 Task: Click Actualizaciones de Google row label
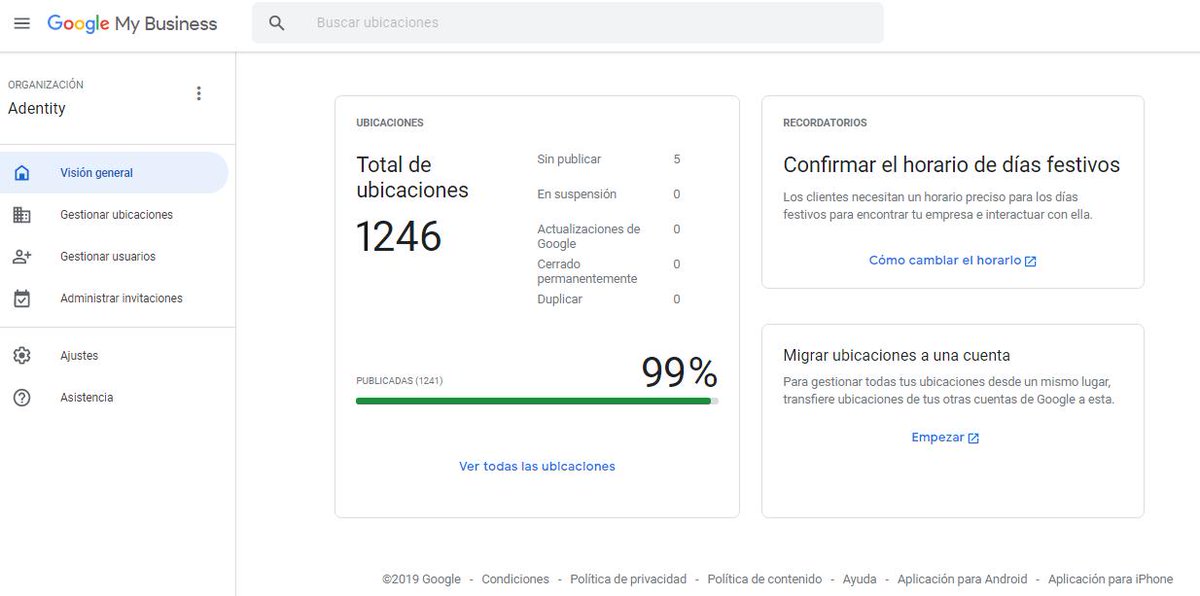tap(589, 236)
